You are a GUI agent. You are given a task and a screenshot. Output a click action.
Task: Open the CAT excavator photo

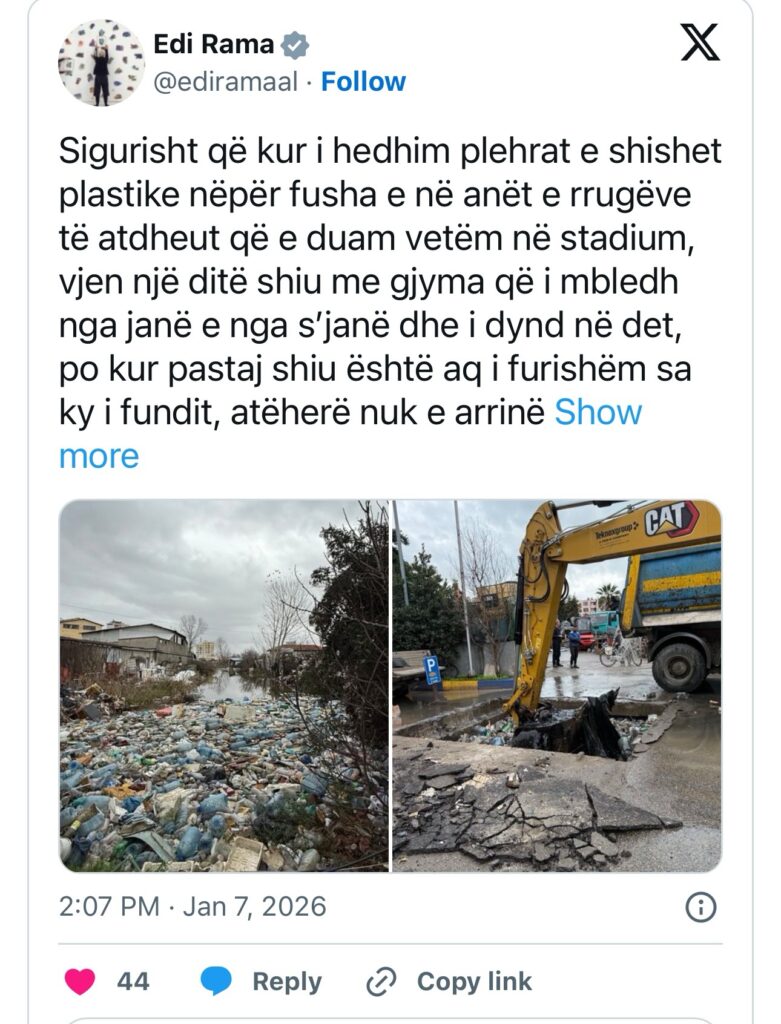point(556,686)
